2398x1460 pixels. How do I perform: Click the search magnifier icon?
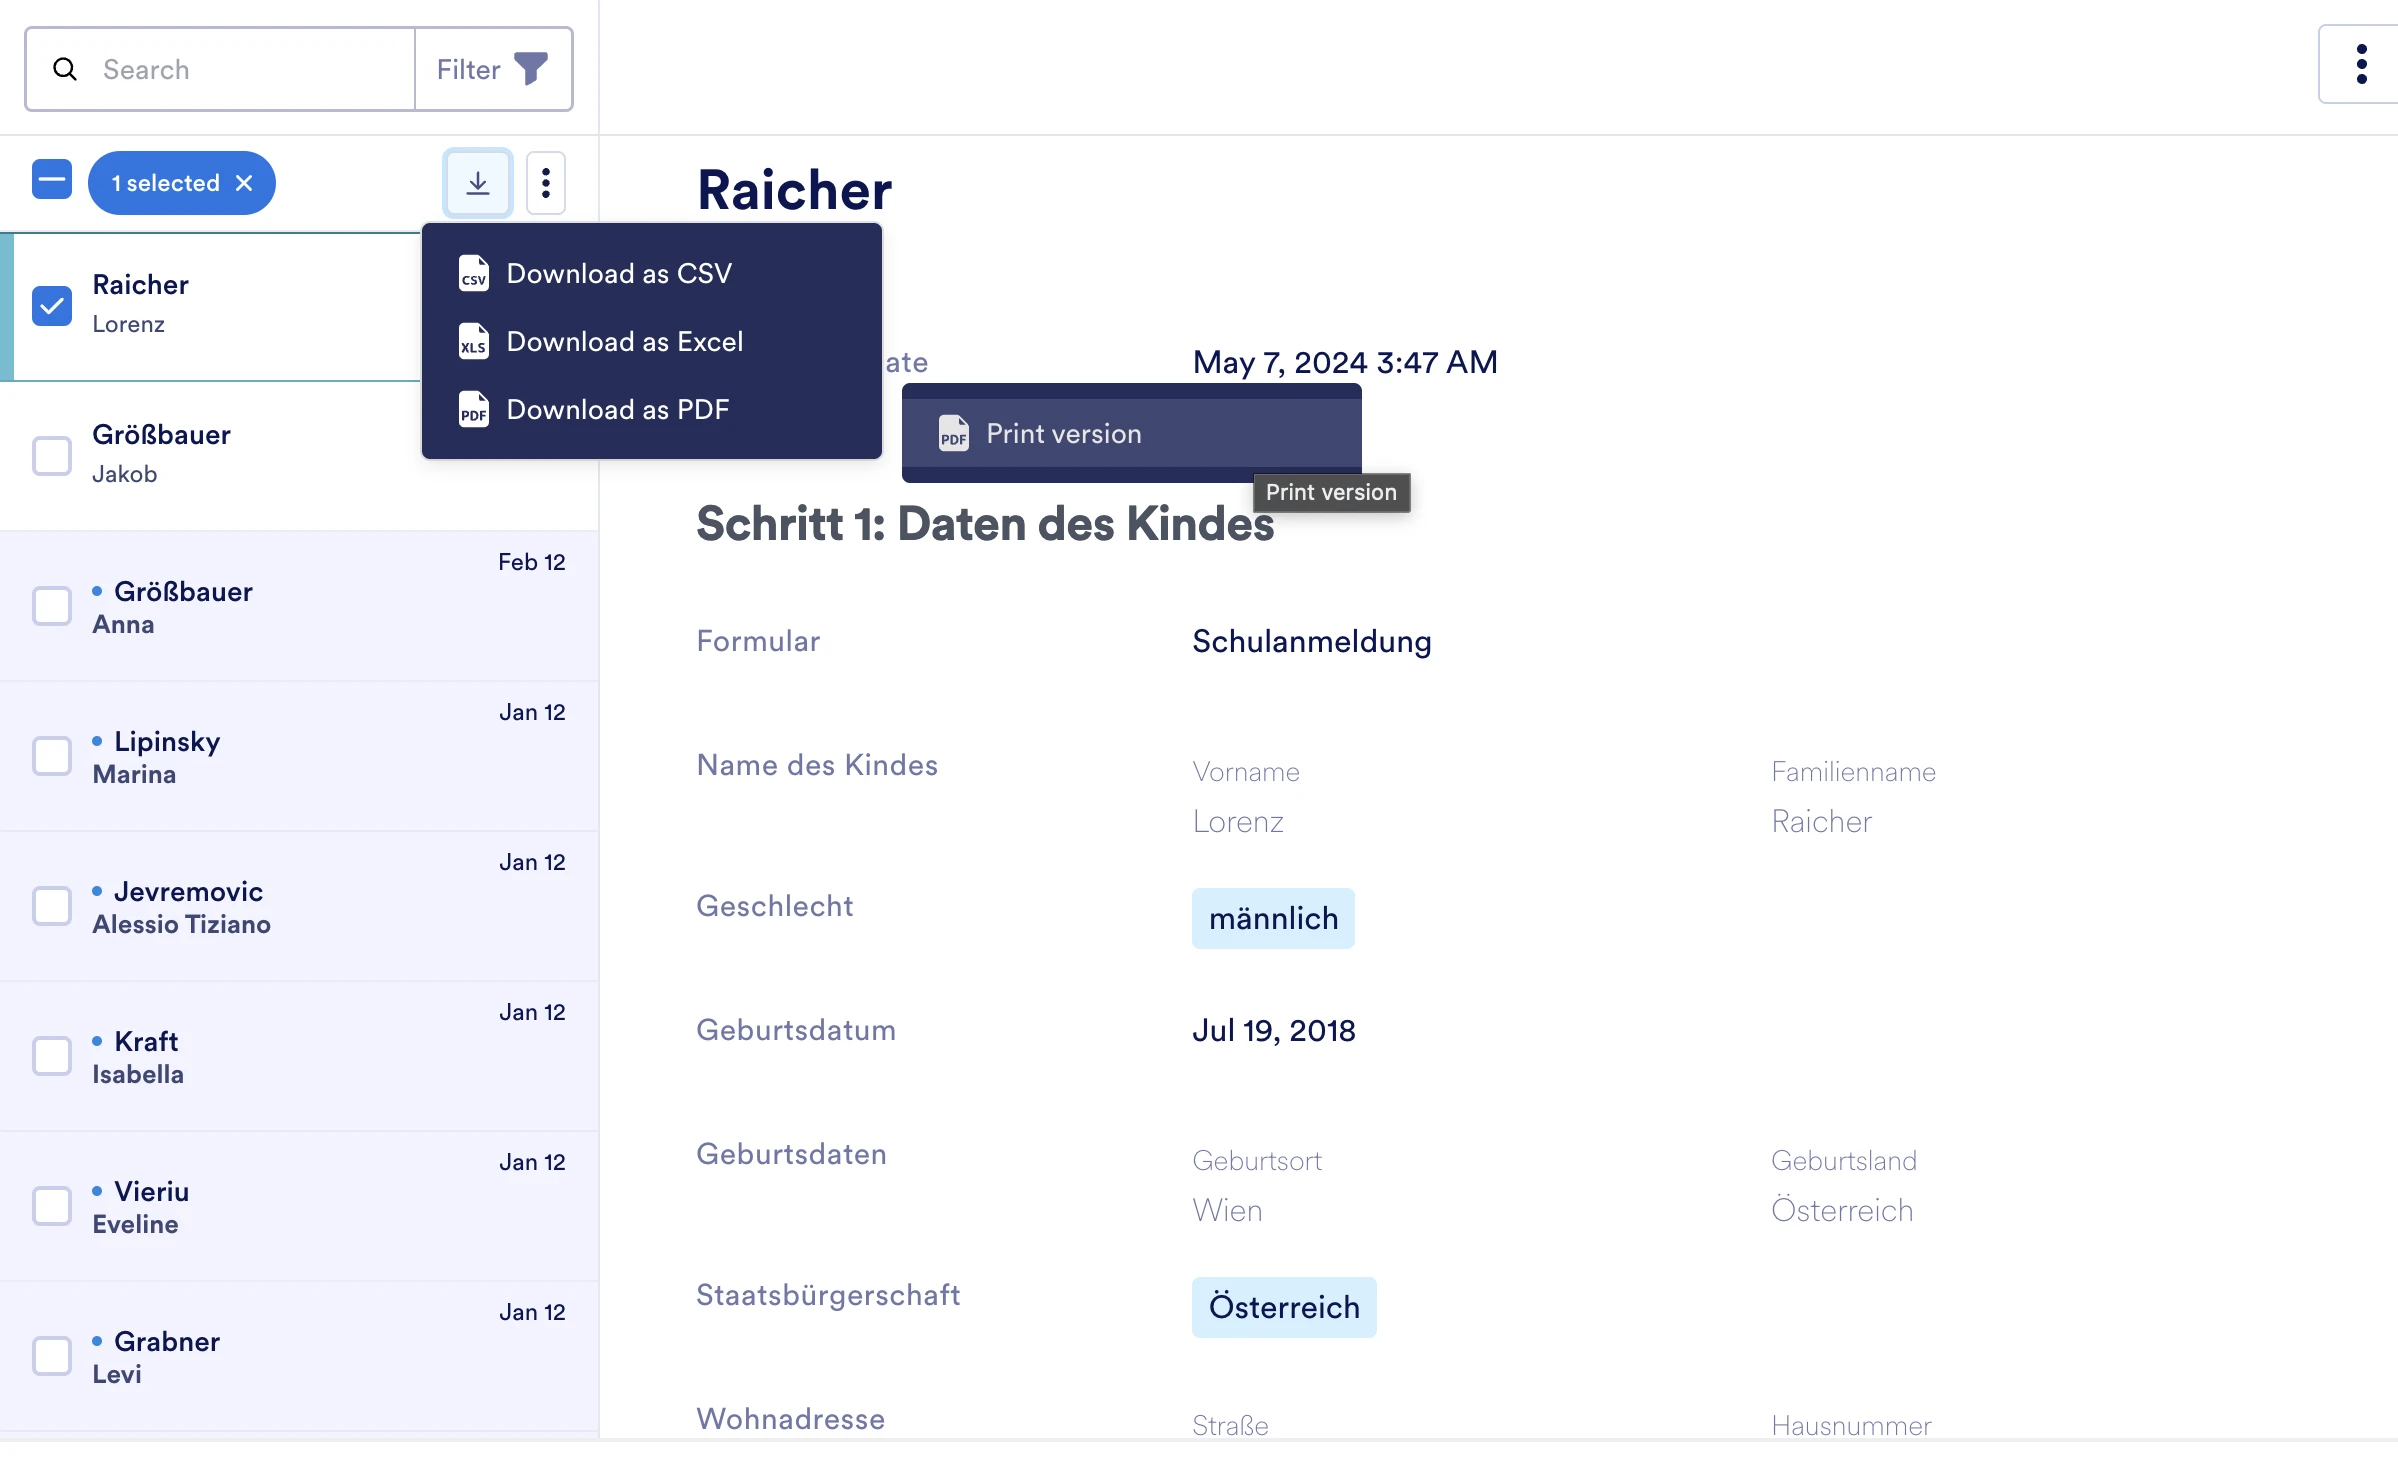[65, 69]
